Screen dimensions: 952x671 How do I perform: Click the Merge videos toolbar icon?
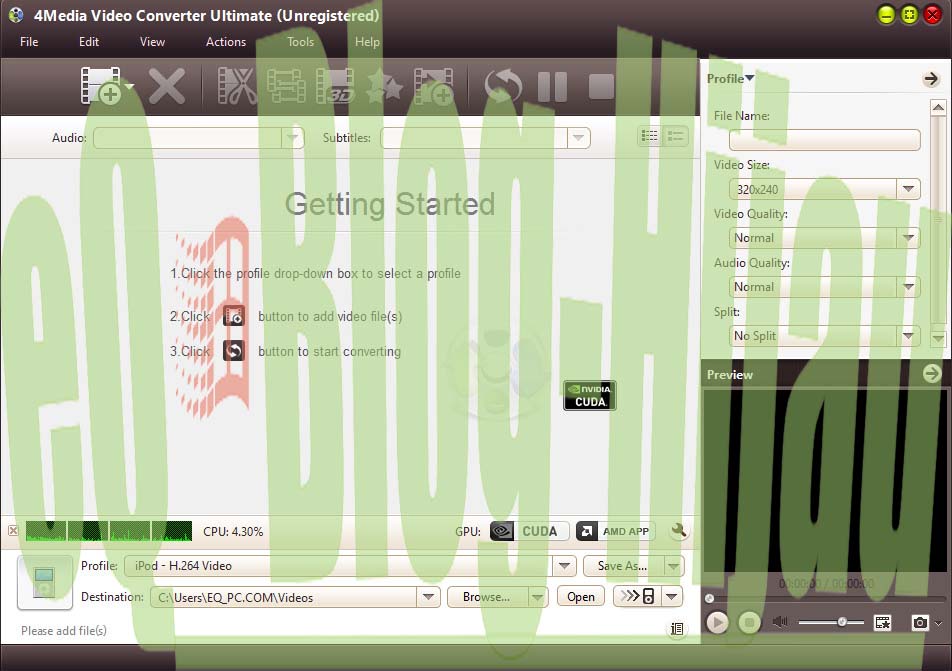coord(286,86)
